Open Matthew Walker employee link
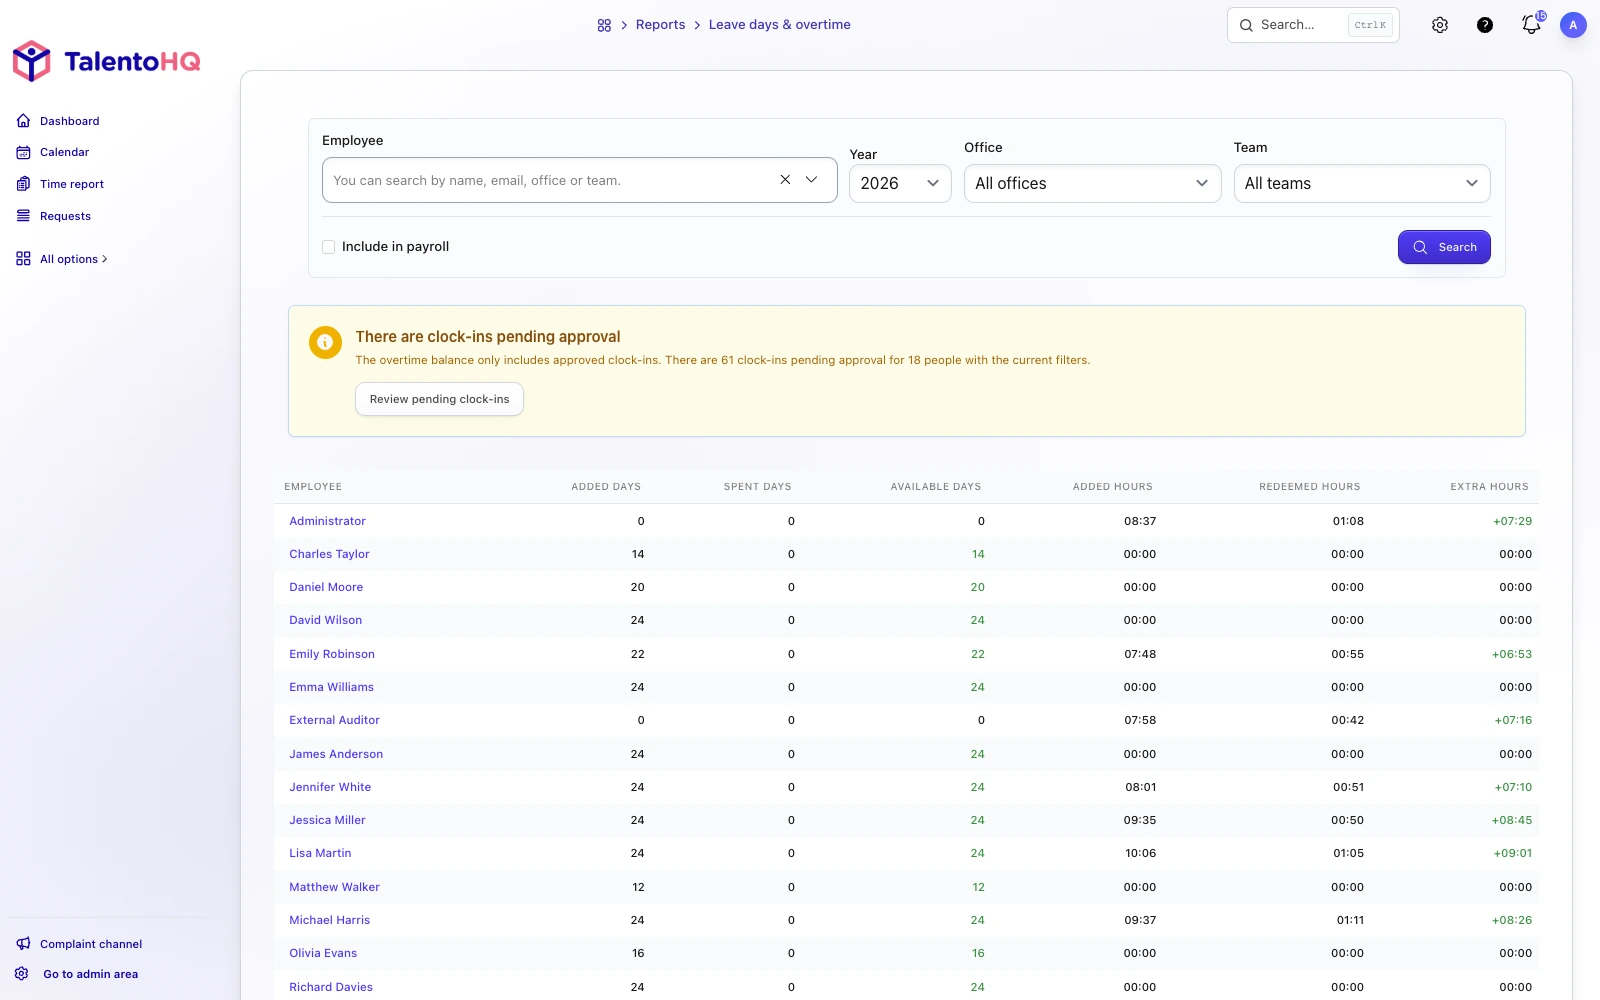This screenshot has width=1600, height=1000. 334,887
